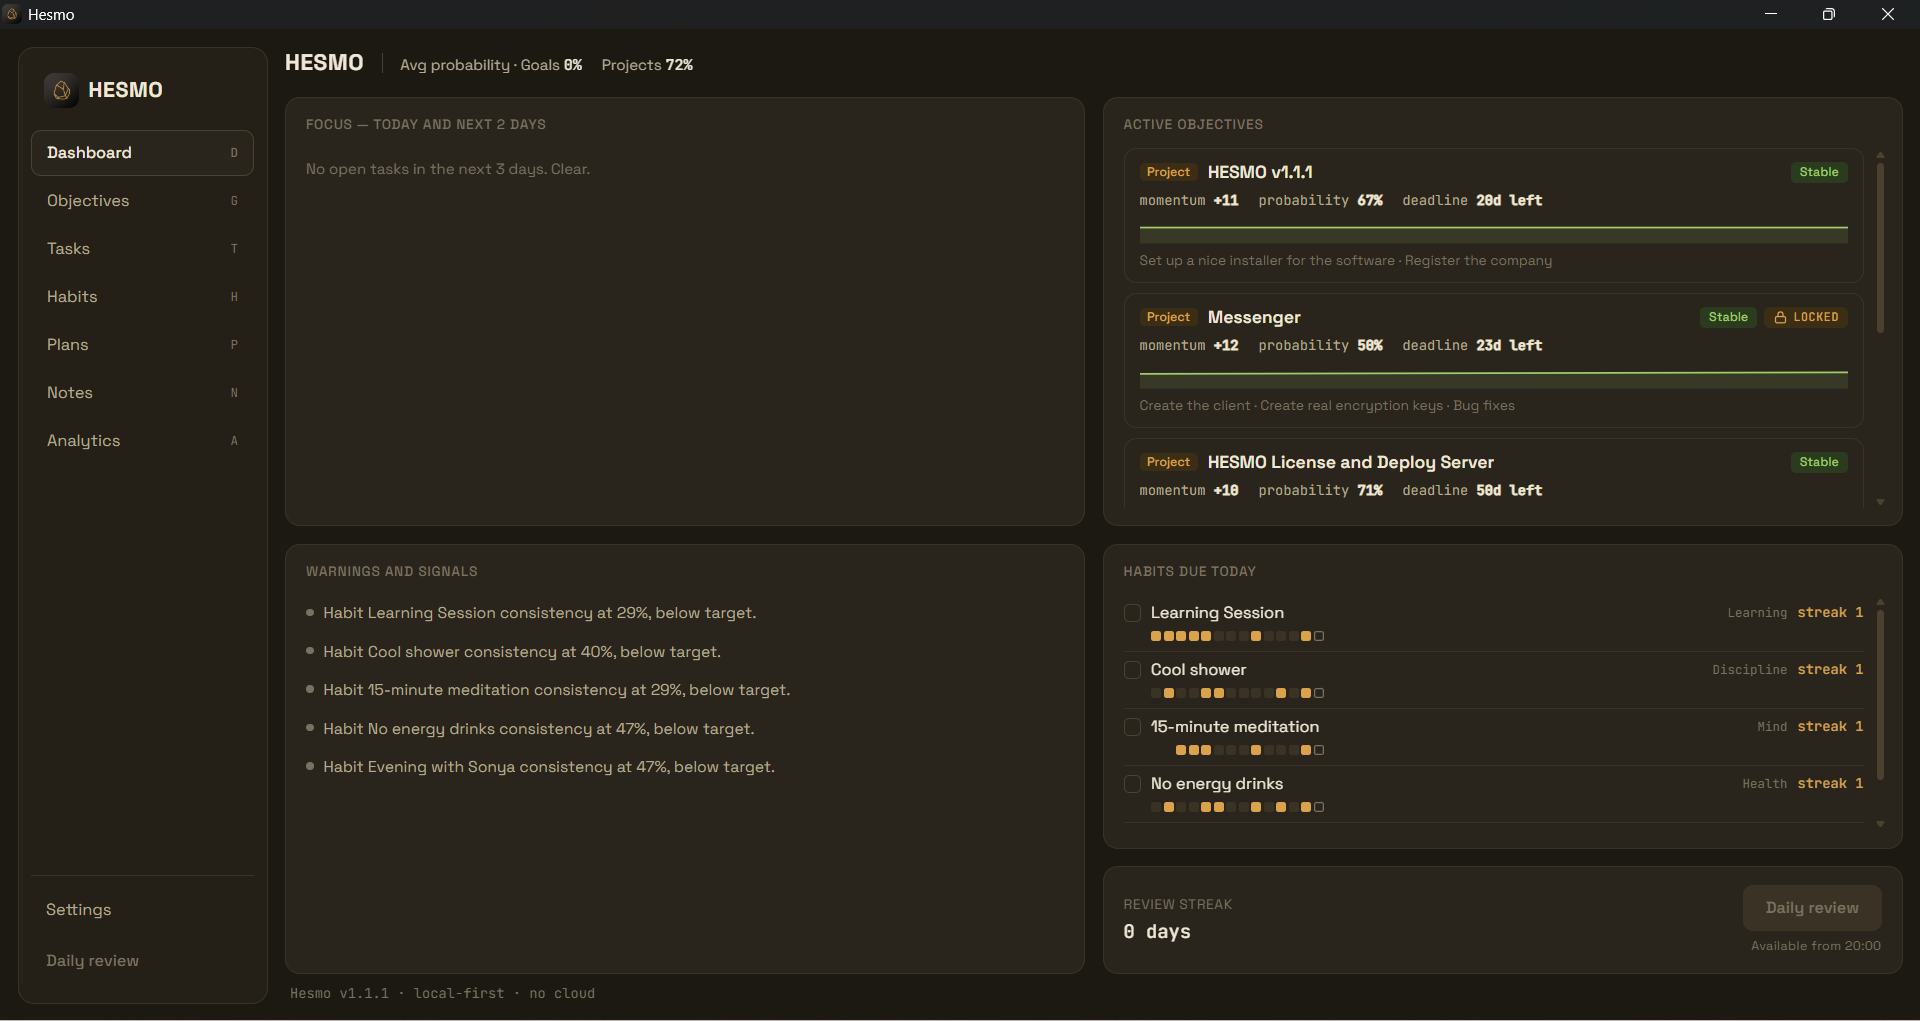Click the Hesmo title bar app icon
This screenshot has height=1021, width=1920.
[12, 14]
